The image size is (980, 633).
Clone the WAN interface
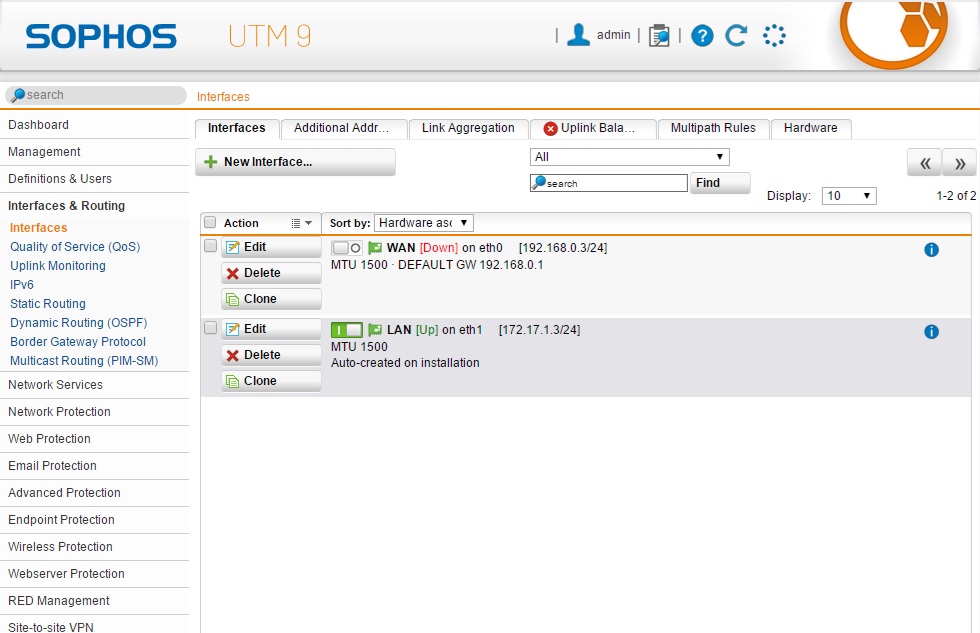(271, 299)
